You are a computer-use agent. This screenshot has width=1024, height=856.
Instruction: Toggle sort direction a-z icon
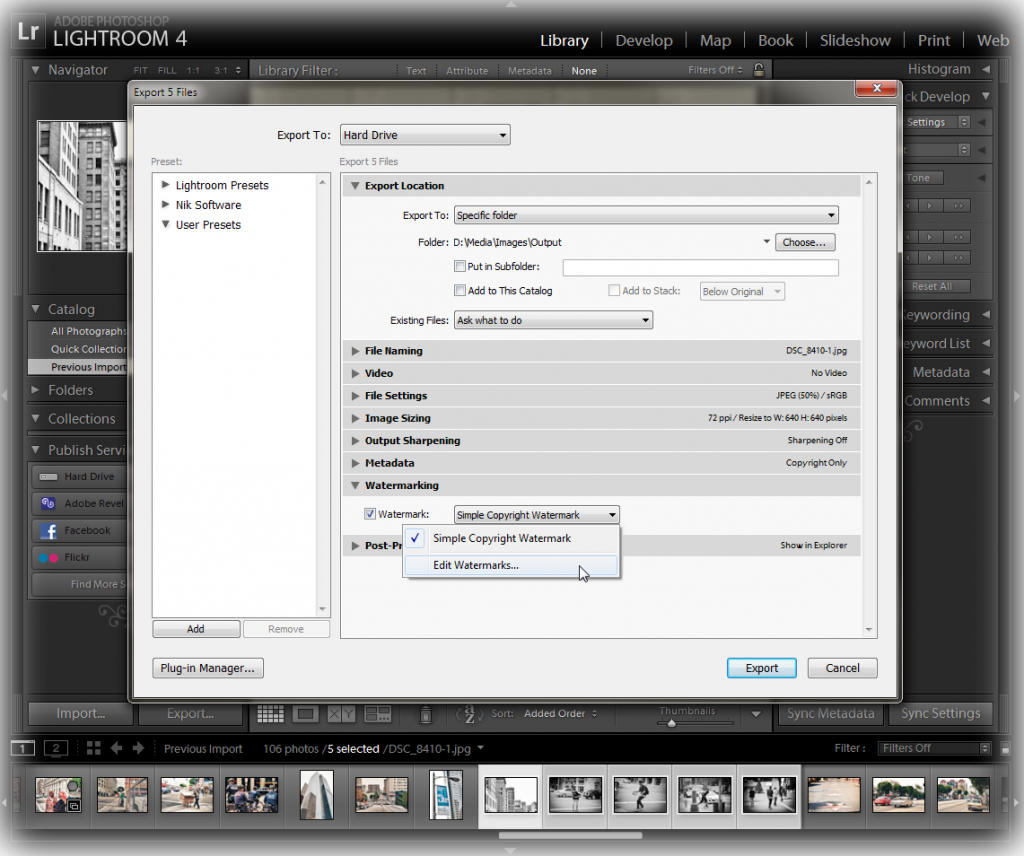(x=470, y=714)
